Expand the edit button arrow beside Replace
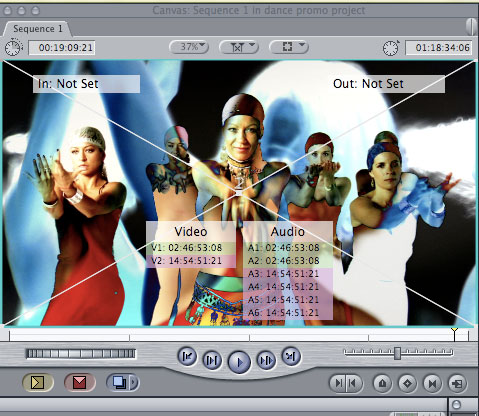479x416 pixels. click(x=134, y=383)
